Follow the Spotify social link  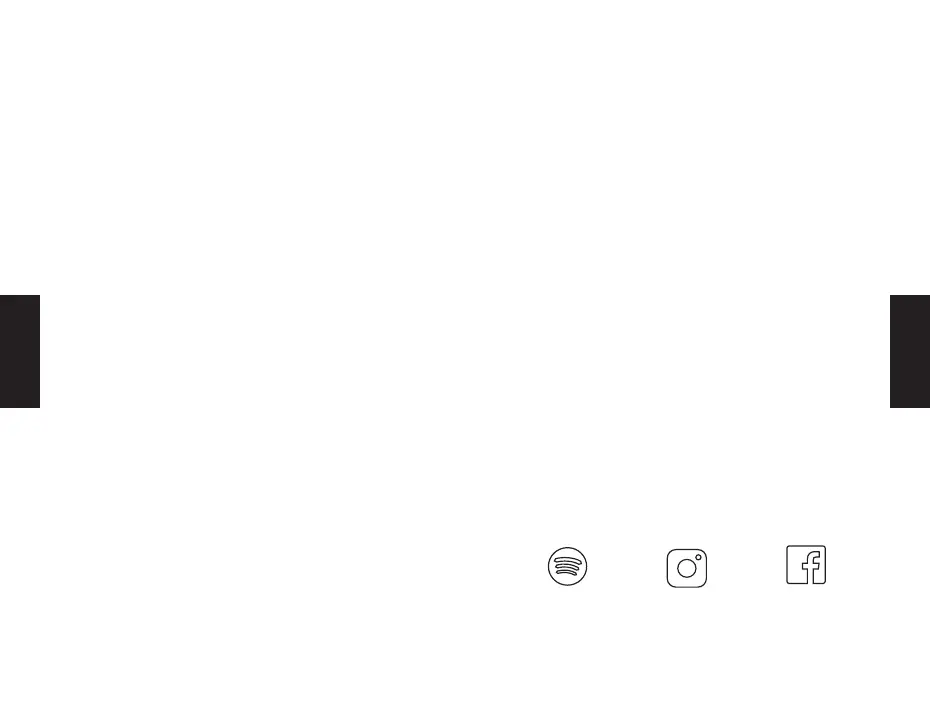point(567,567)
